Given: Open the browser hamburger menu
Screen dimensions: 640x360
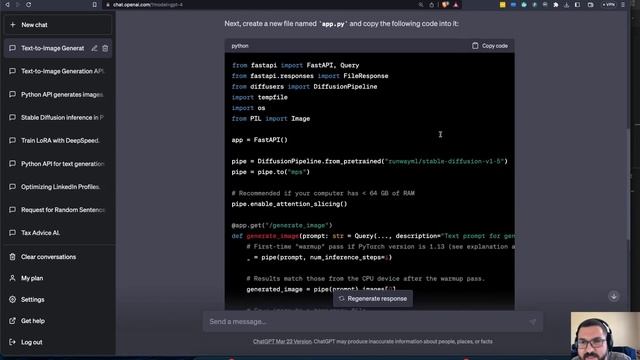Looking at the screenshot, I should pyautogui.click(x=622, y=4).
